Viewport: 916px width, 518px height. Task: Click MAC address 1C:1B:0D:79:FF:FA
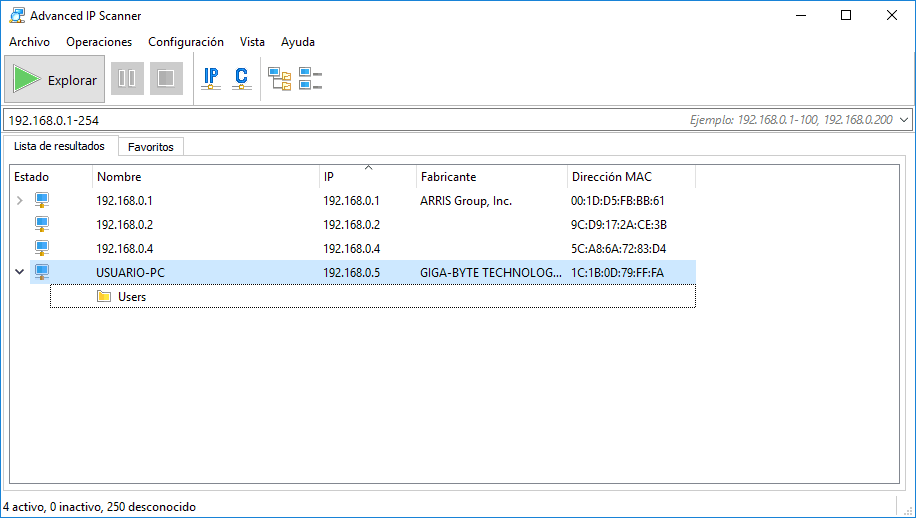pos(617,273)
